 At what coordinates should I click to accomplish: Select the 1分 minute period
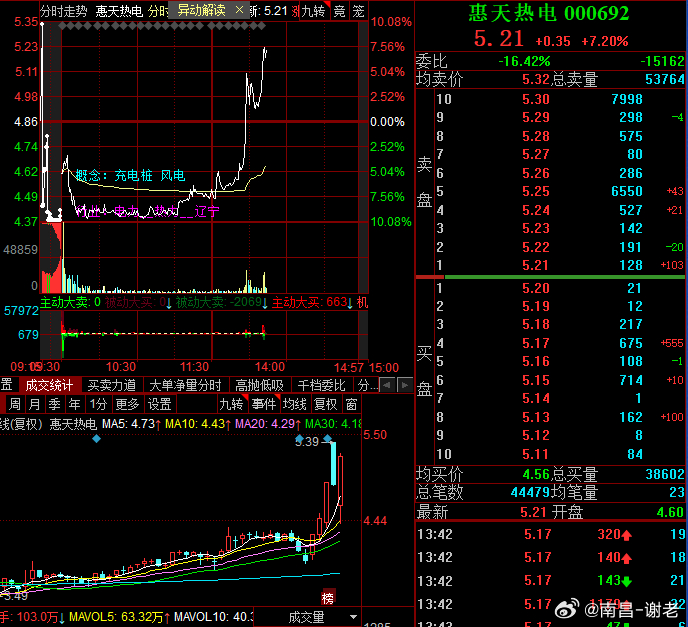click(98, 404)
